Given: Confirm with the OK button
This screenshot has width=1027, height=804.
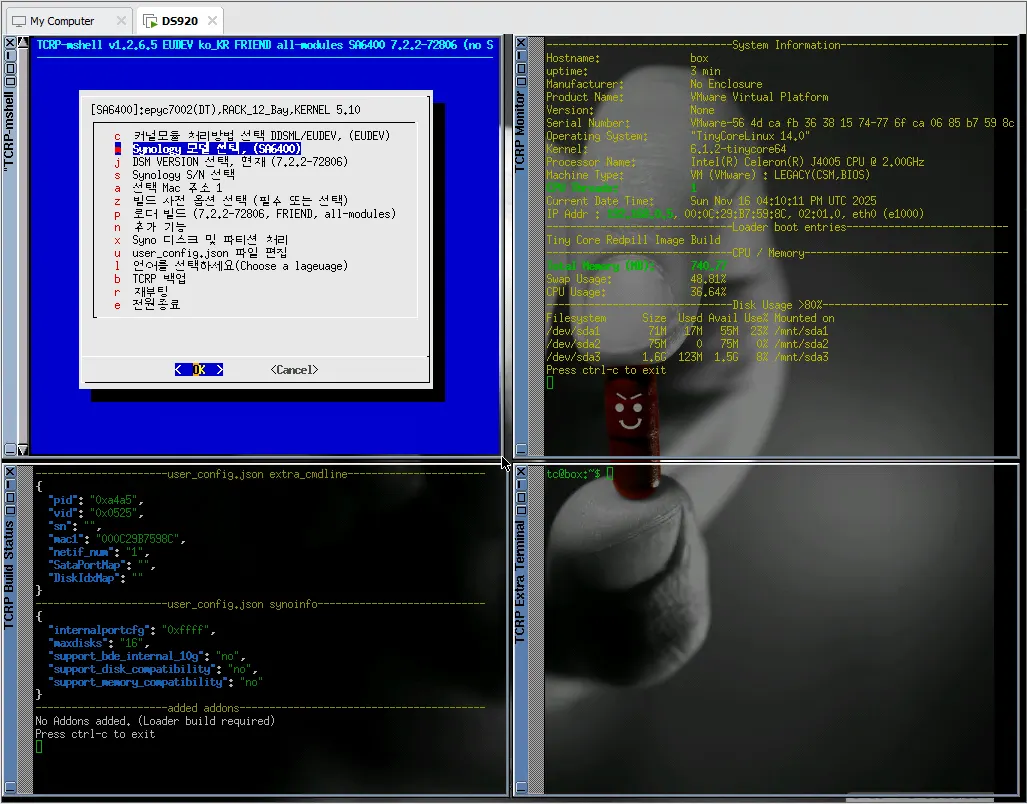Looking at the screenshot, I should click(199, 370).
